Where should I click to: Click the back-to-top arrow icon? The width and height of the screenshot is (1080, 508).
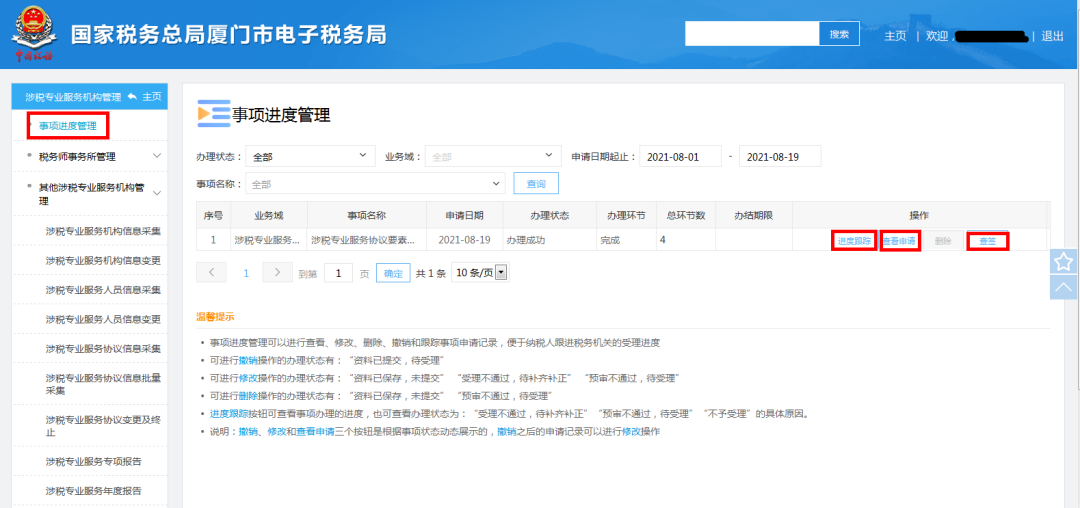coord(1063,286)
